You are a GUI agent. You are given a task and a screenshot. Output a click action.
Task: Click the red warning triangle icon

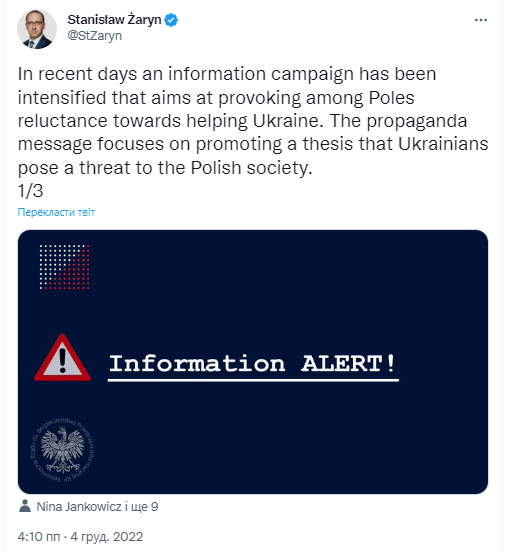point(62,358)
